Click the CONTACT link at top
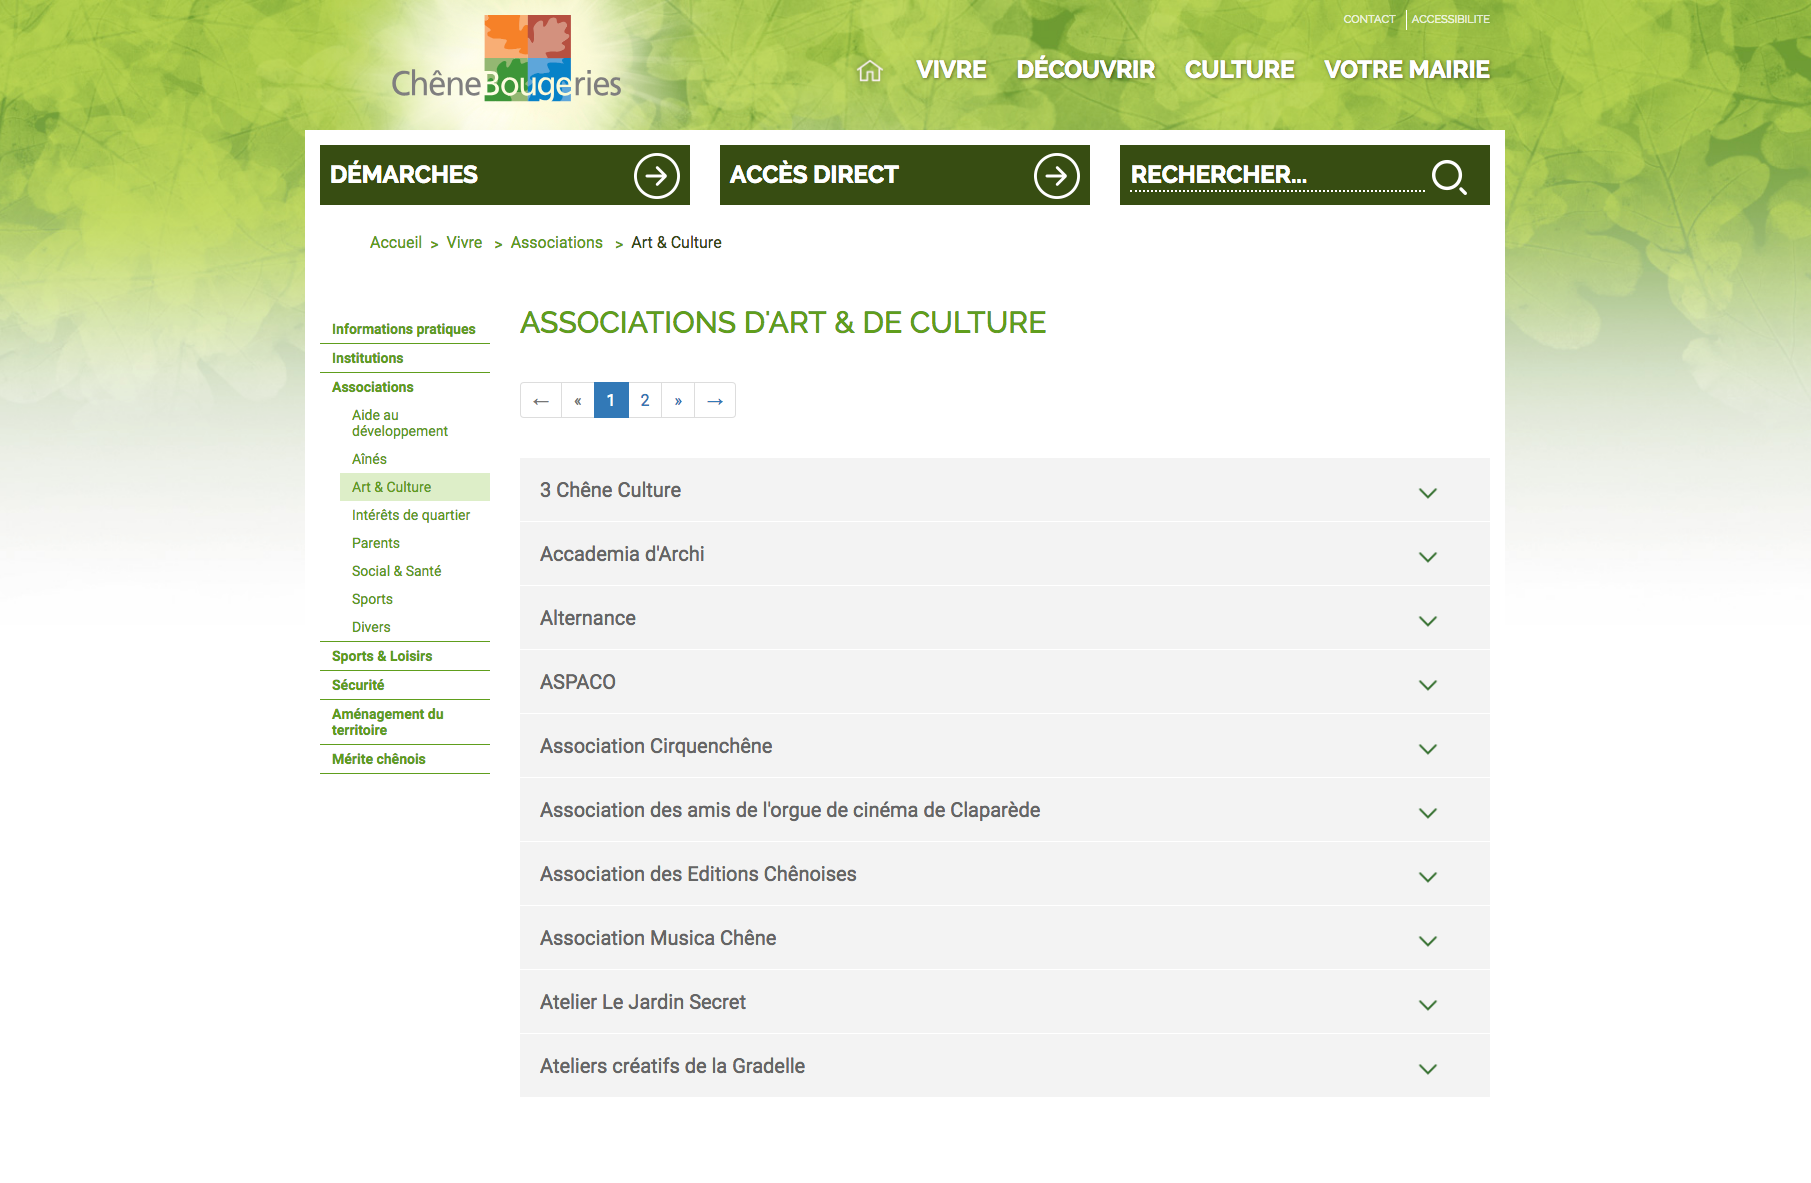 point(1369,19)
